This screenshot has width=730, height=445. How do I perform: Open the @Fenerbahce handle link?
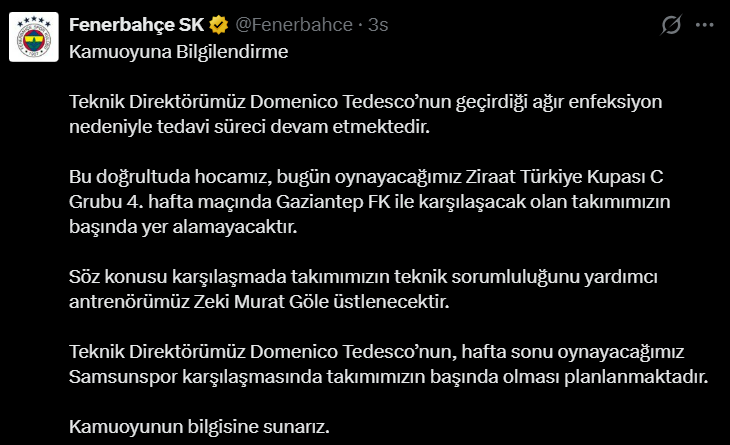[x=294, y=25]
